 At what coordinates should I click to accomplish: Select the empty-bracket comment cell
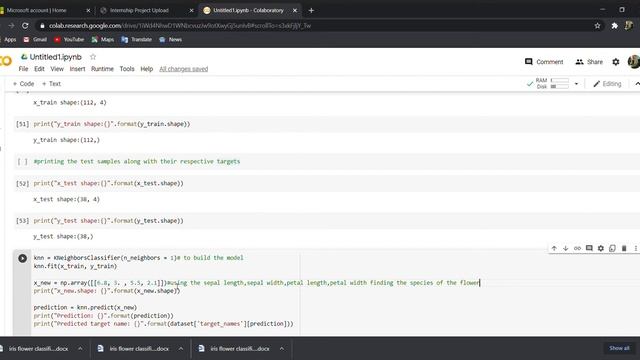point(327,162)
